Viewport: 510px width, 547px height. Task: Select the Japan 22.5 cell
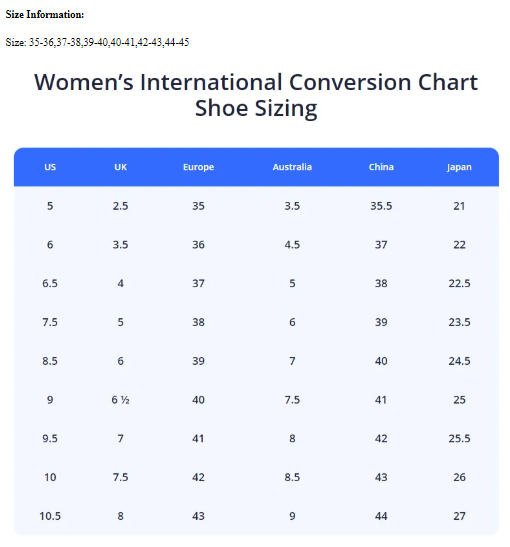[459, 283]
